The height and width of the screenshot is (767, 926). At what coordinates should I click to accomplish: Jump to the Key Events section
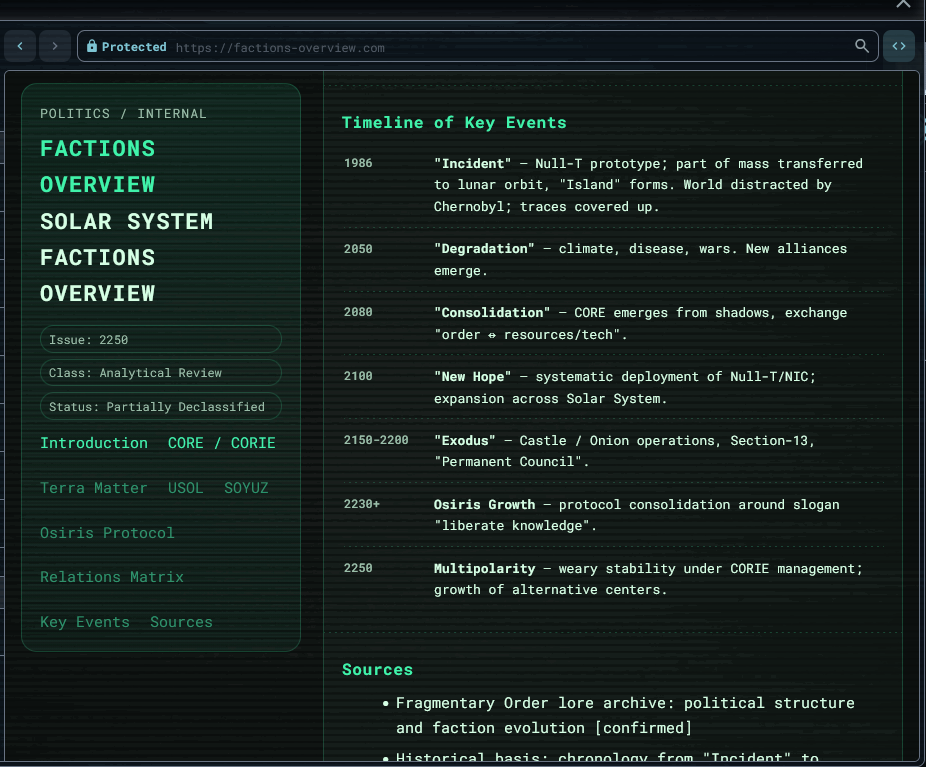pyautogui.click(x=84, y=622)
